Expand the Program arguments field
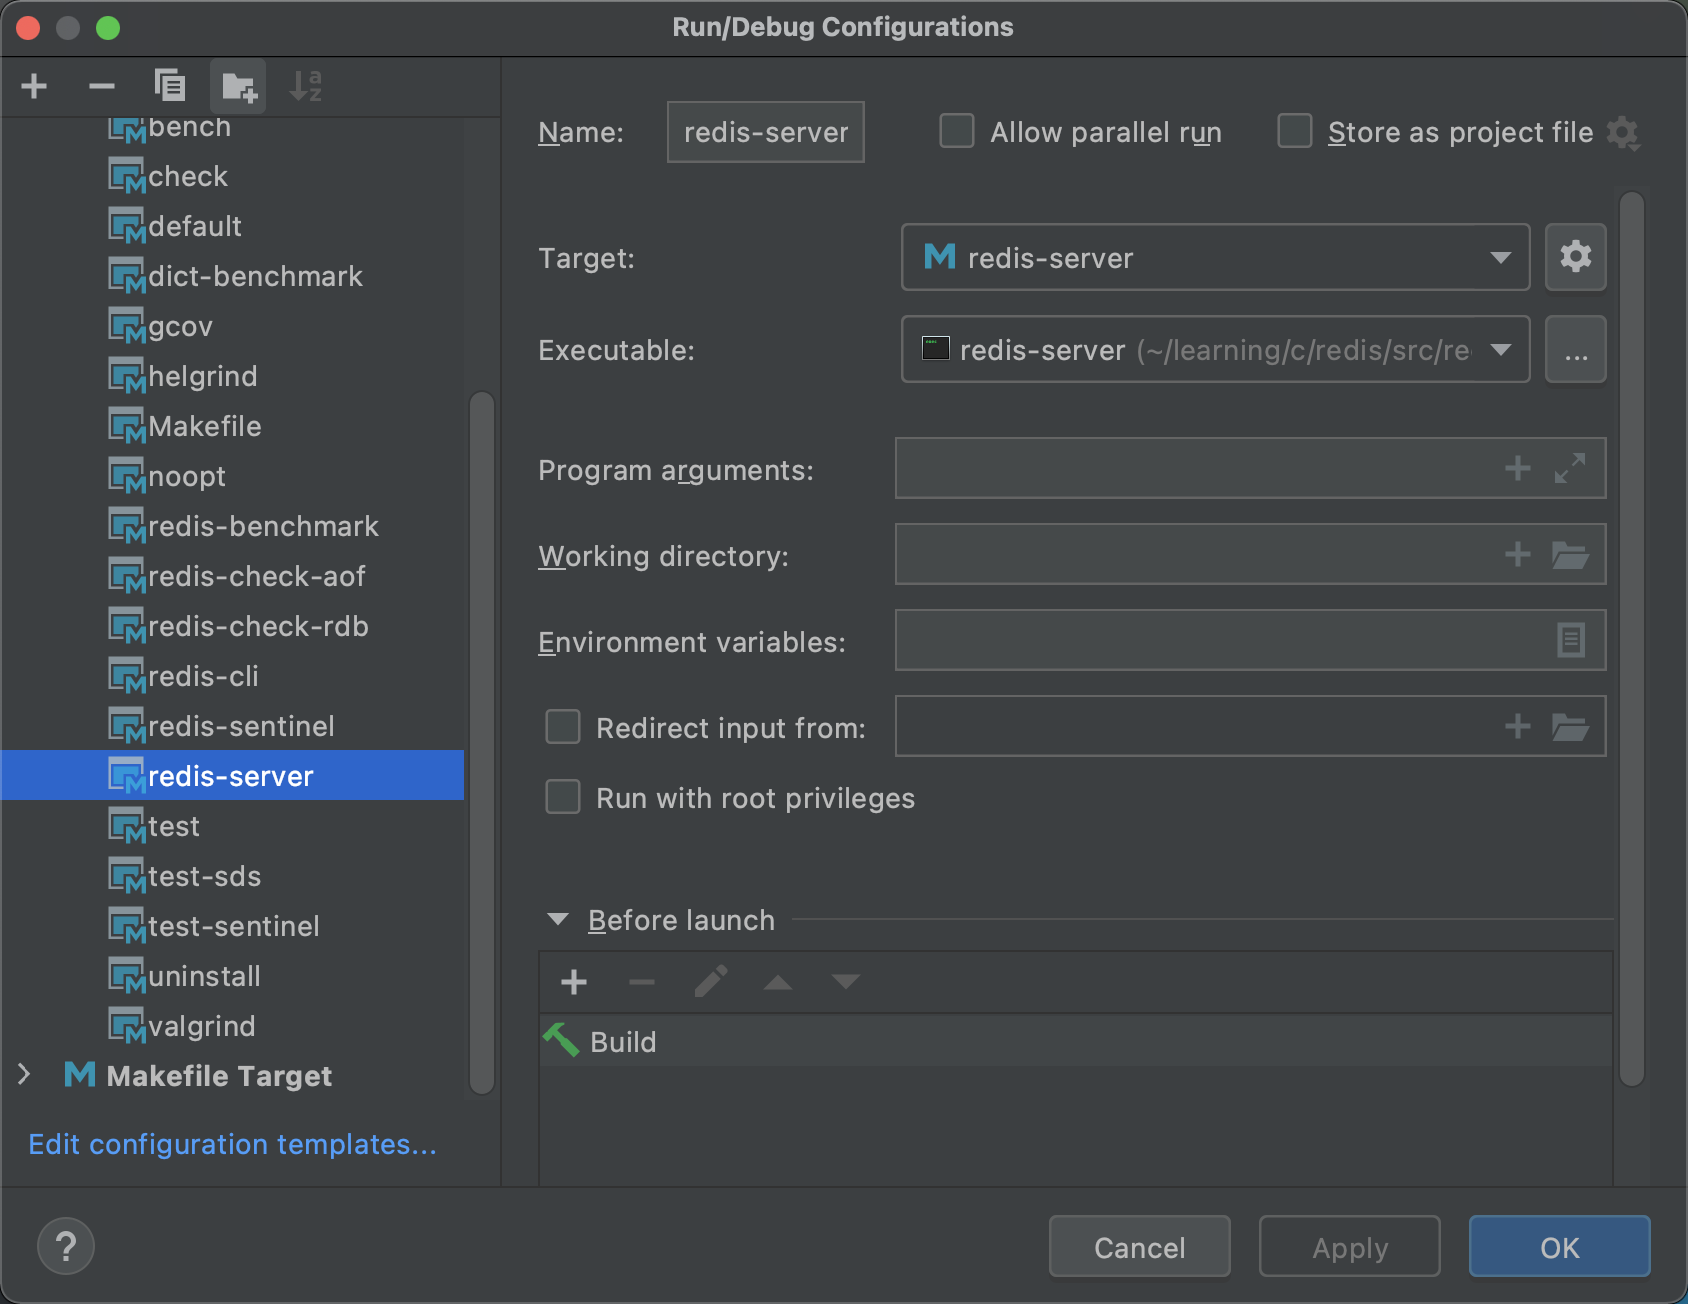This screenshot has height=1304, width=1688. (1570, 468)
